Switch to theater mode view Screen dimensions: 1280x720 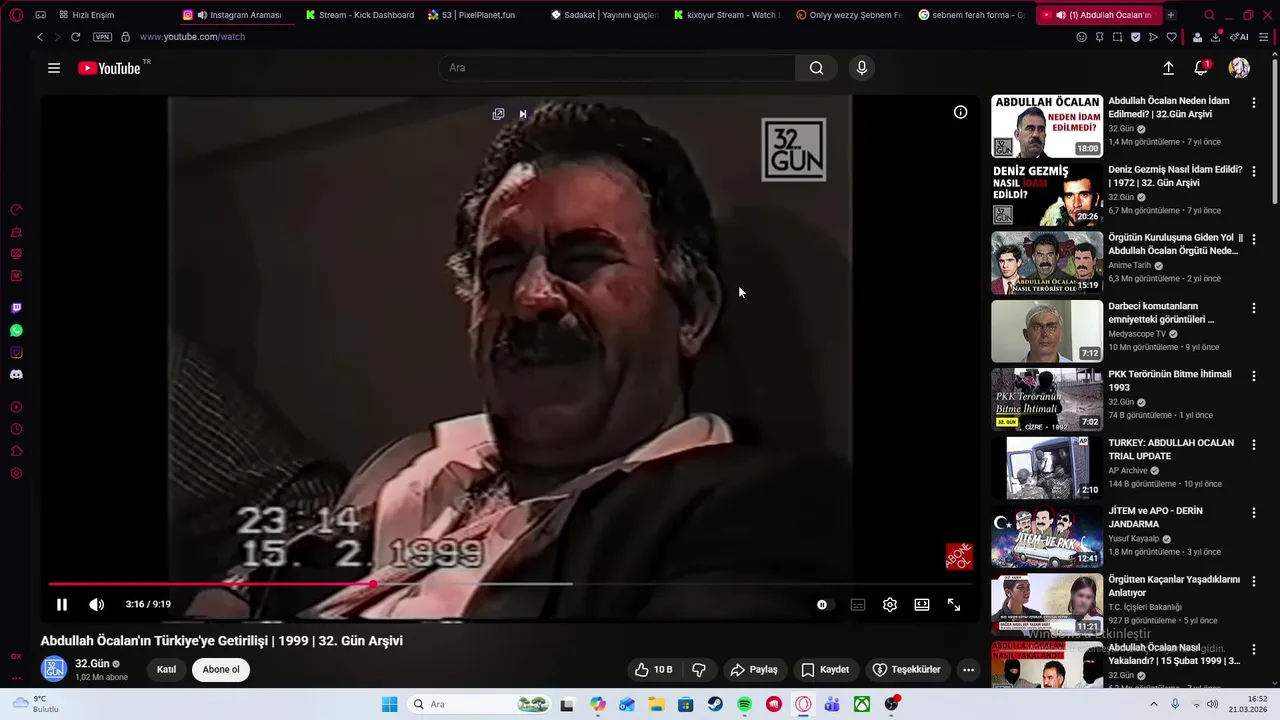[922, 604]
